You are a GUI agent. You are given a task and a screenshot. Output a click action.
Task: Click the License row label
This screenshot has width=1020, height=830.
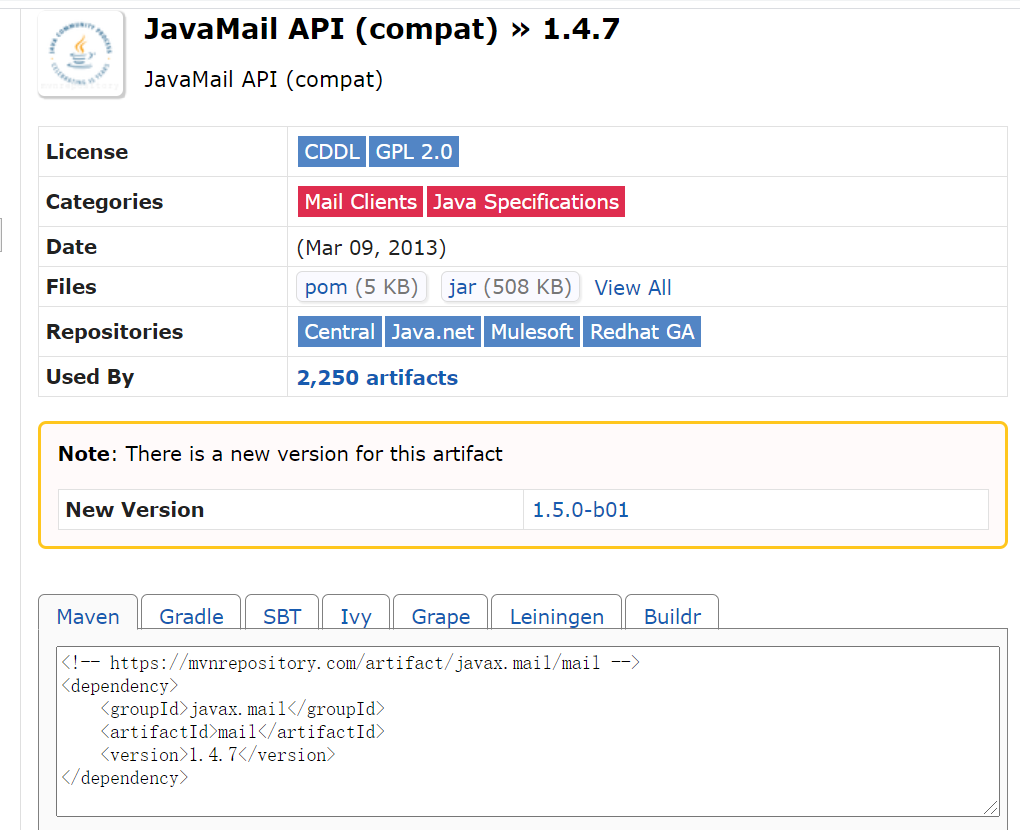pos(87,152)
